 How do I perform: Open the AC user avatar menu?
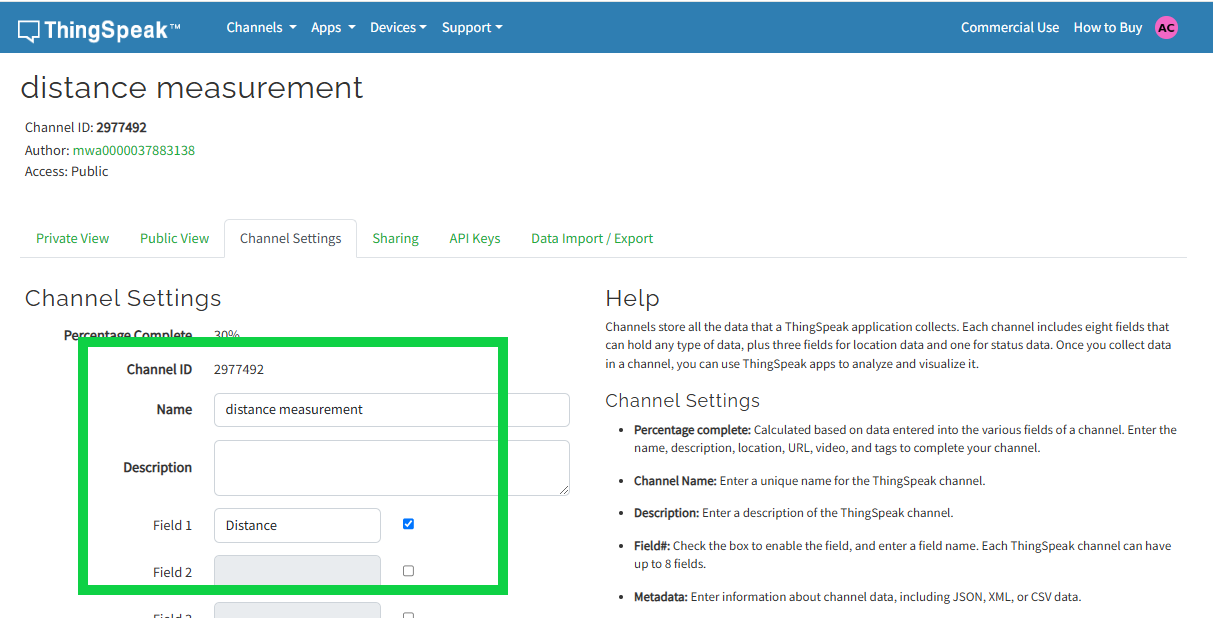[1166, 28]
